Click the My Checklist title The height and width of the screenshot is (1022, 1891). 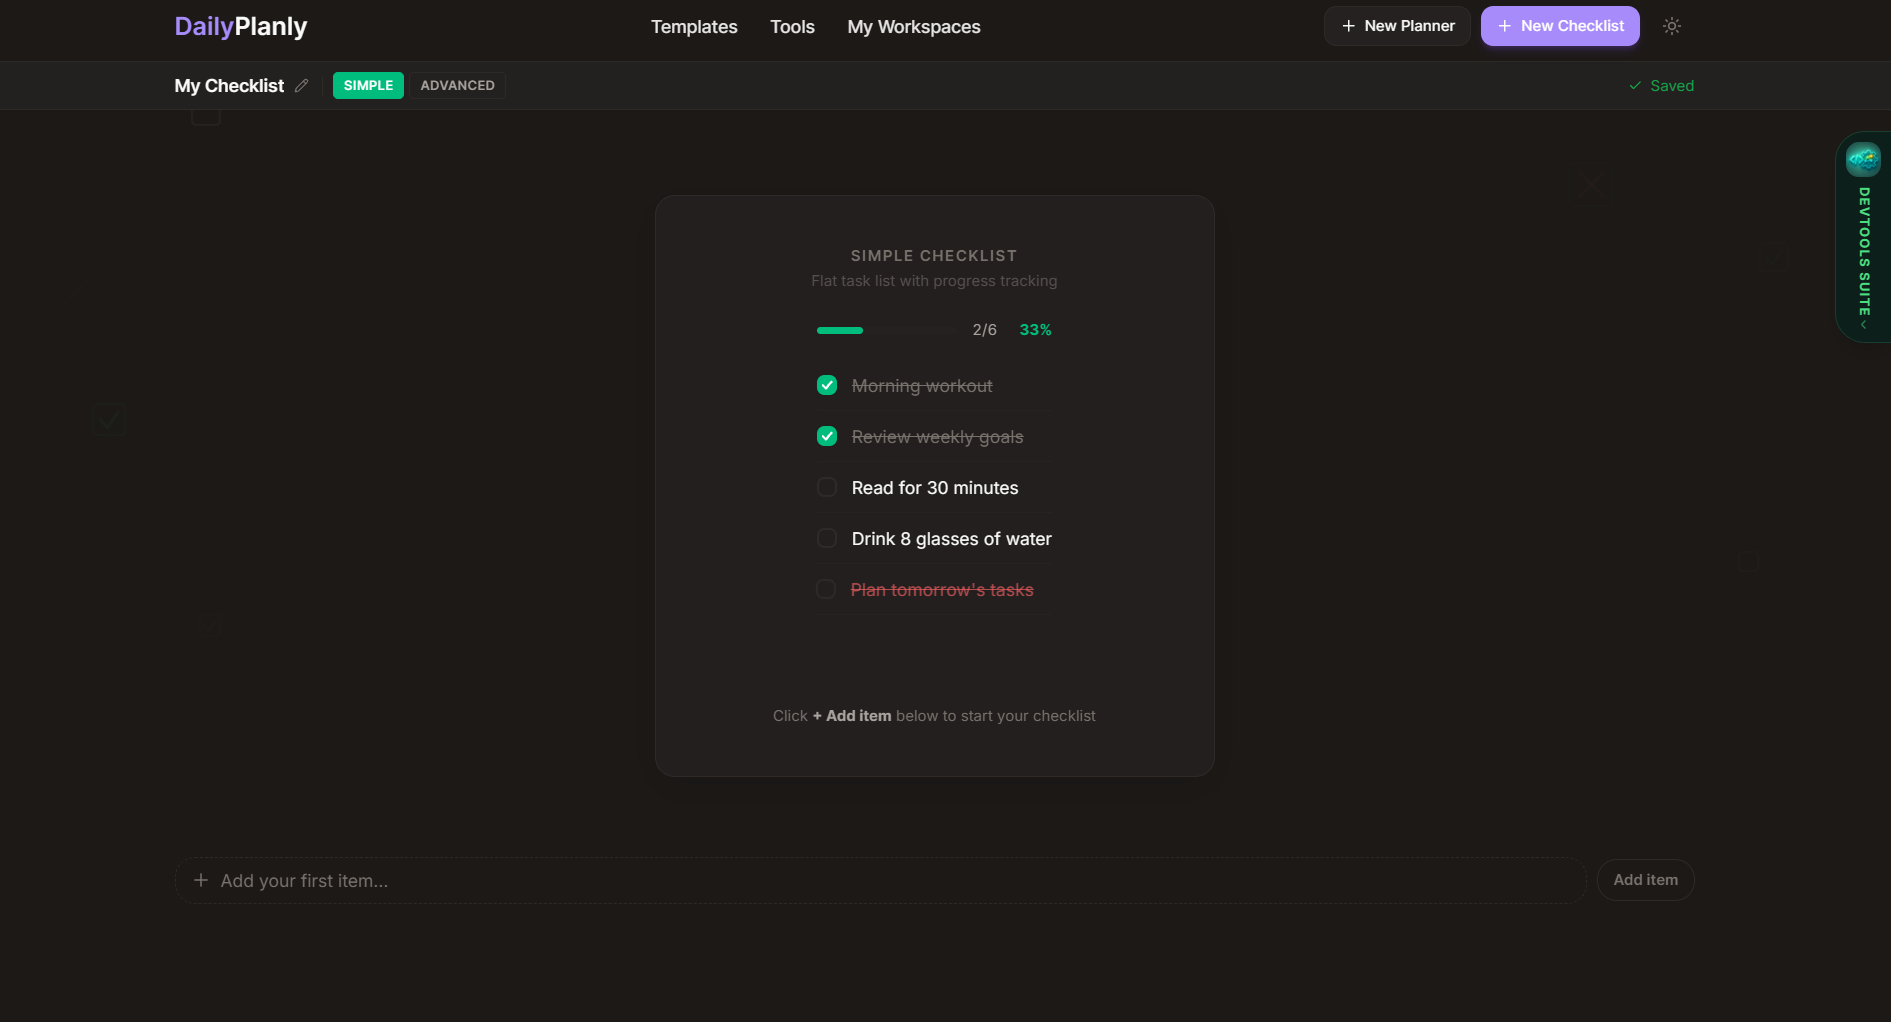click(229, 86)
